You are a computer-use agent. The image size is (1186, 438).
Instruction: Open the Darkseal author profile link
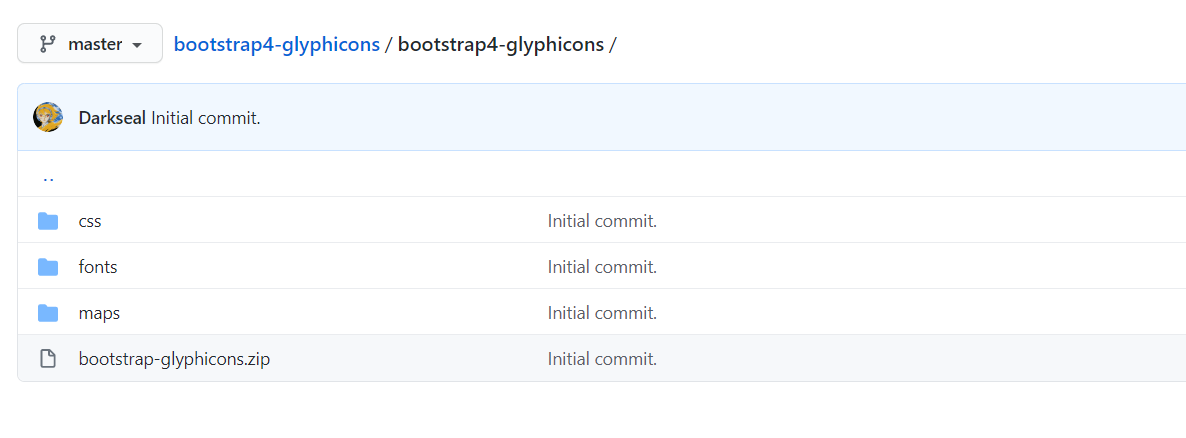(113, 118)
